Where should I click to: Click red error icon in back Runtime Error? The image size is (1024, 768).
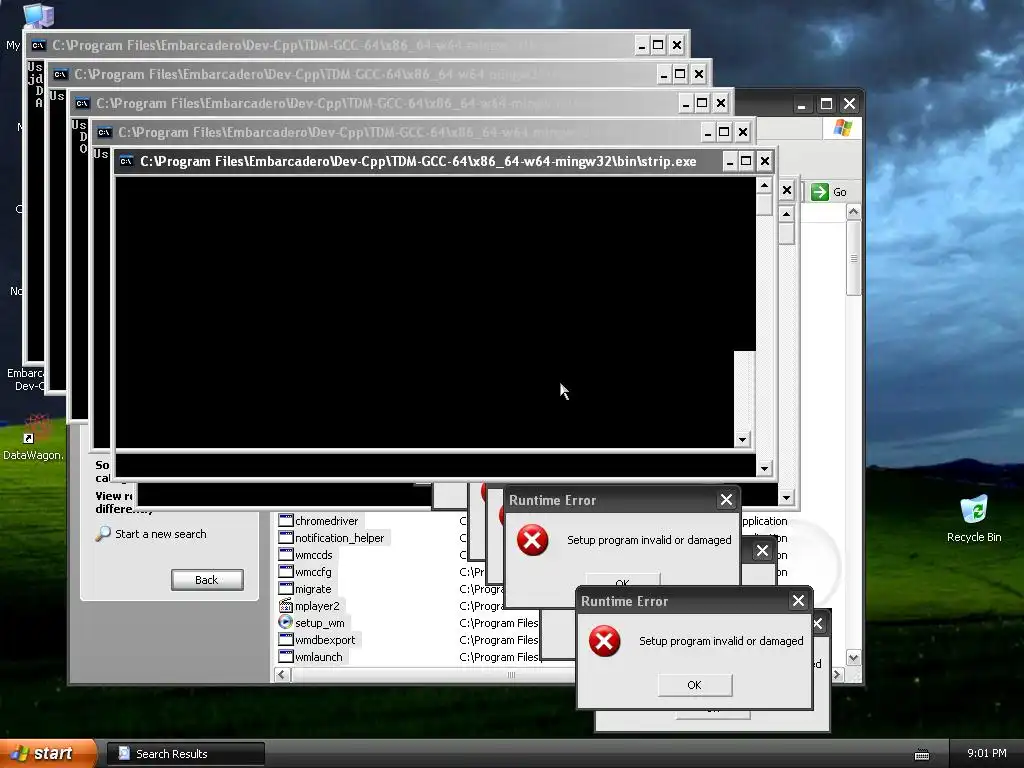pos(533,540)
